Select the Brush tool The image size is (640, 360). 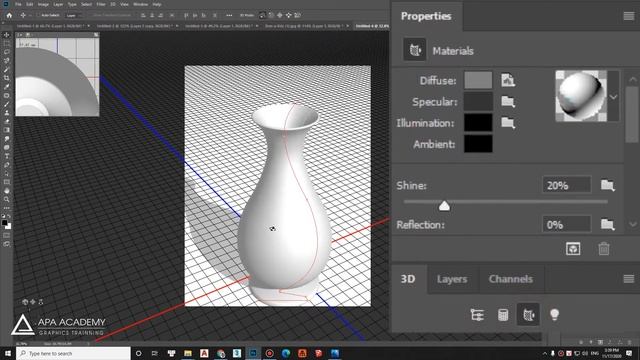pos(7,104)
